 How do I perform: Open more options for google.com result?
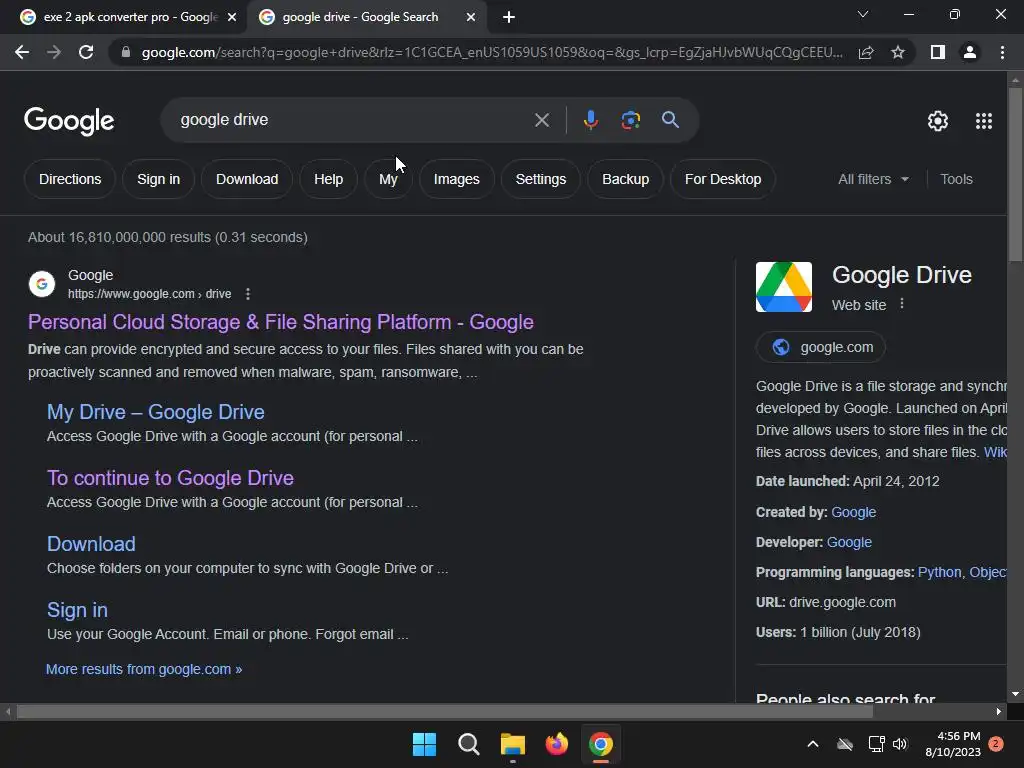pos(248,294)
